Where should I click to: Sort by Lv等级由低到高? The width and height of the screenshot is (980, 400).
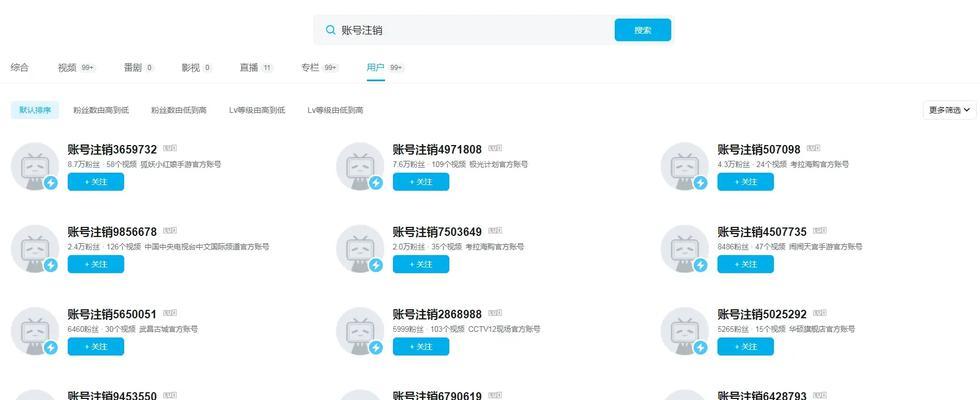335,110
